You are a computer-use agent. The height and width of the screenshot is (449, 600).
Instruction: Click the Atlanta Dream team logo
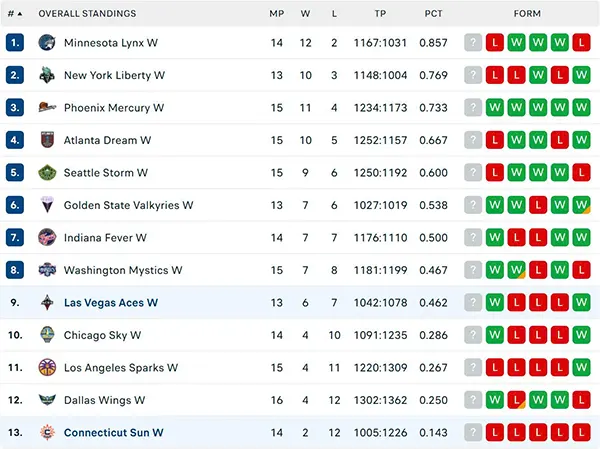coord(47,140)
